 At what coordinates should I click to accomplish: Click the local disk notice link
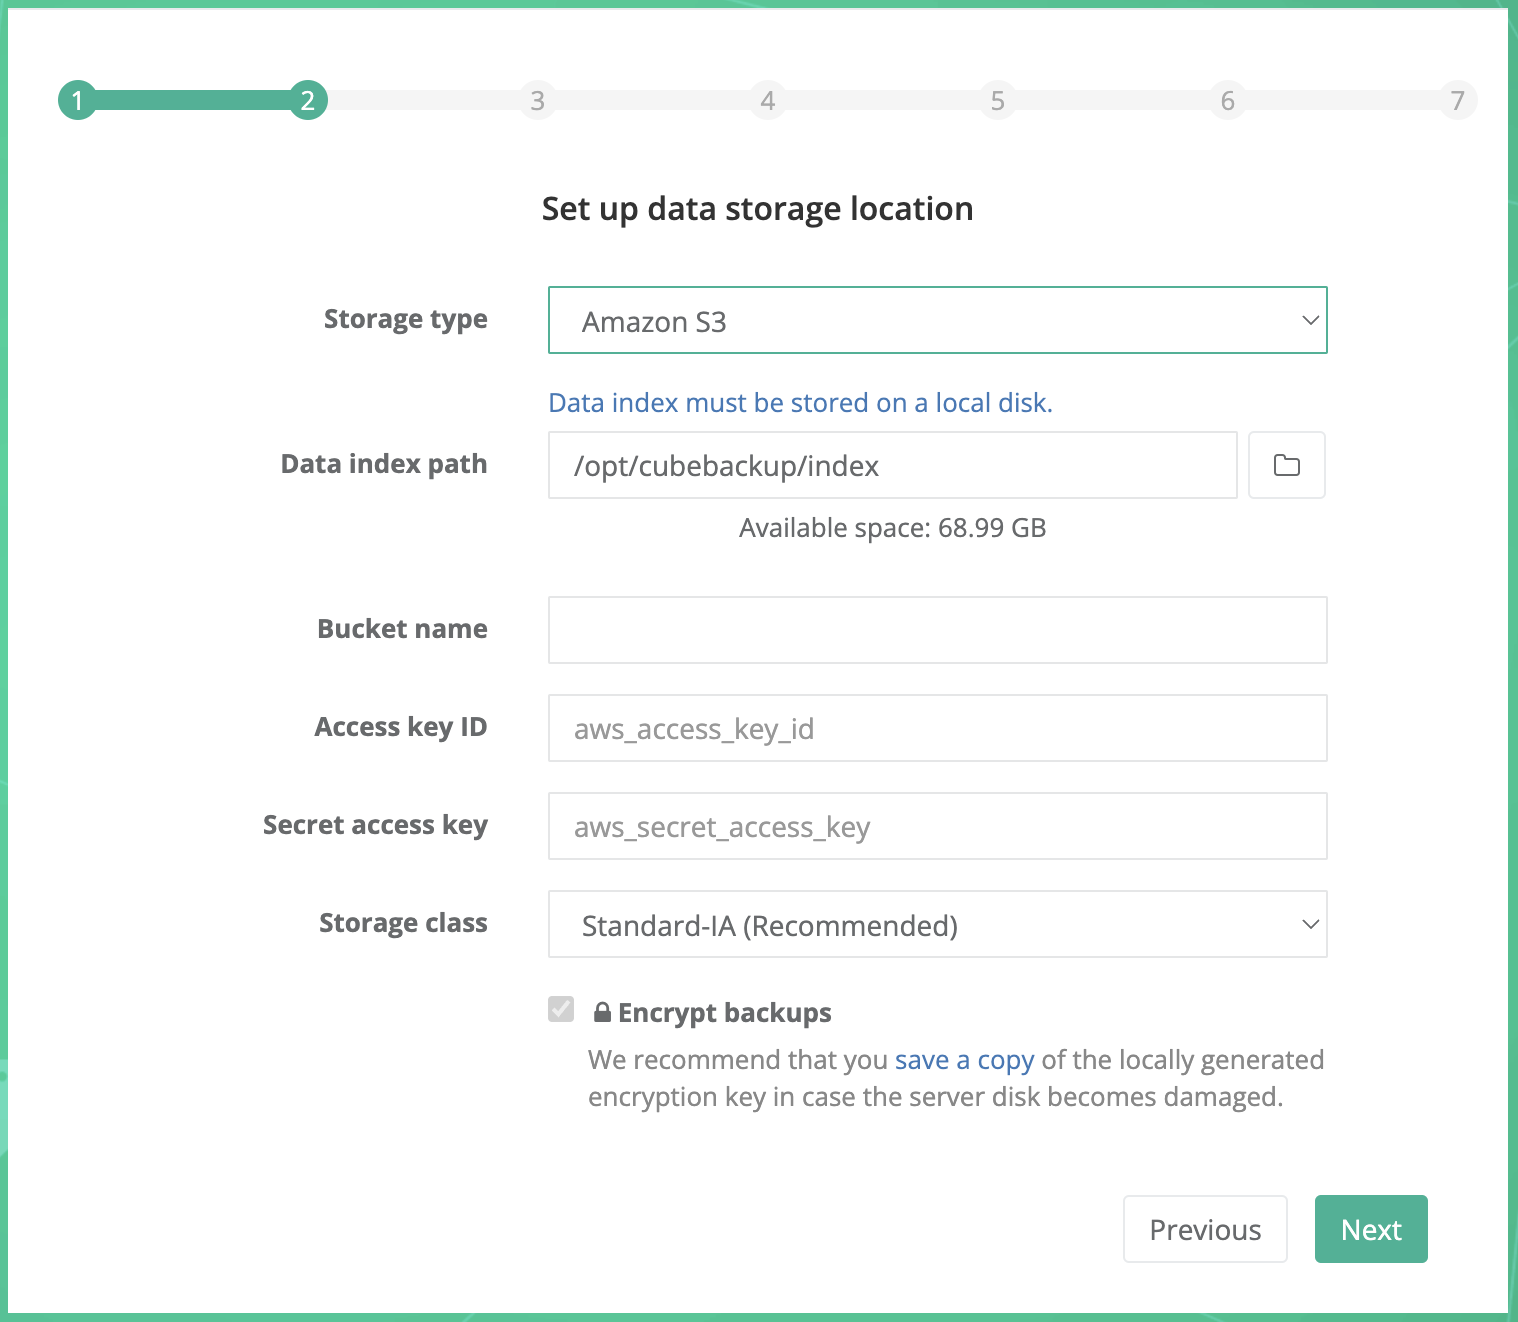point(799,402)
